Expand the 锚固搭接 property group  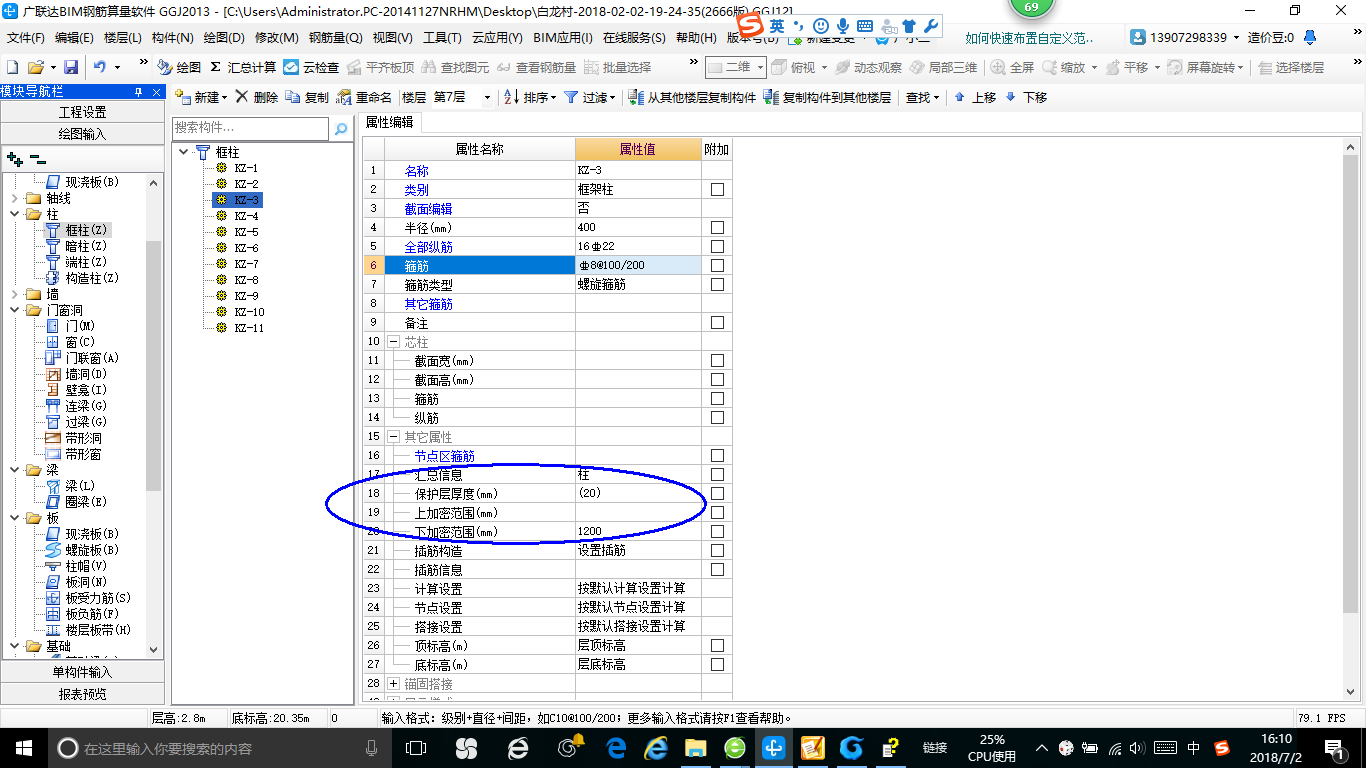[x=394, y=684]
